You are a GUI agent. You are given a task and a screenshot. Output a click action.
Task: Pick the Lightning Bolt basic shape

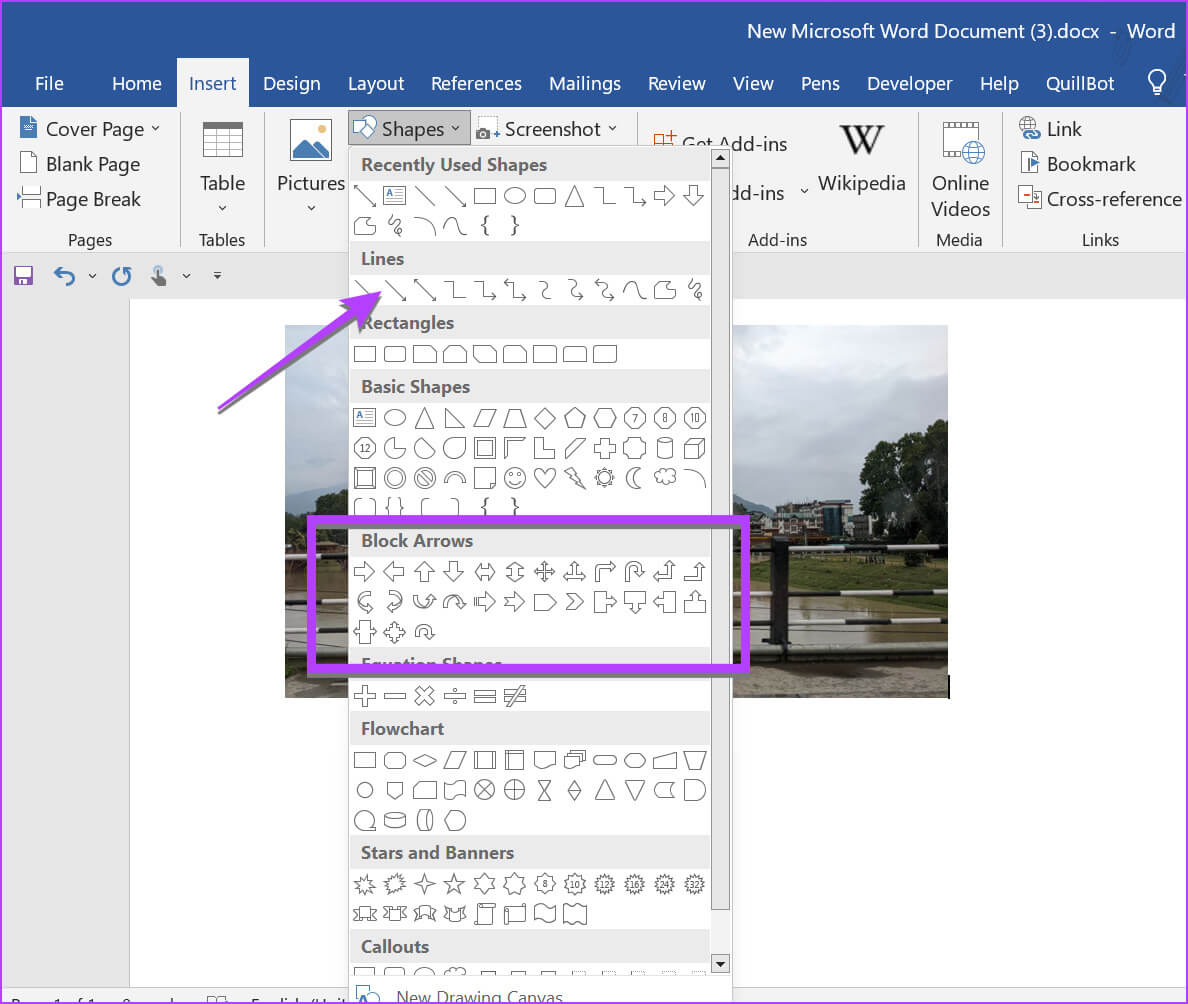click(x=574, y=477)
